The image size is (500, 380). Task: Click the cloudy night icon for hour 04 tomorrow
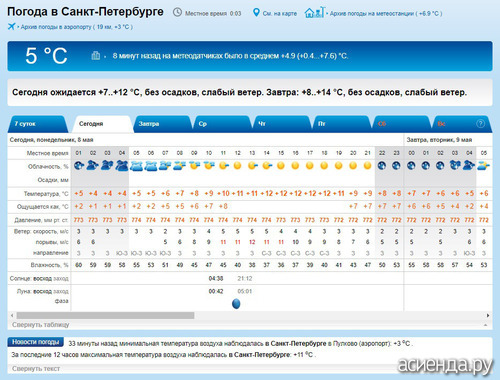469,165
